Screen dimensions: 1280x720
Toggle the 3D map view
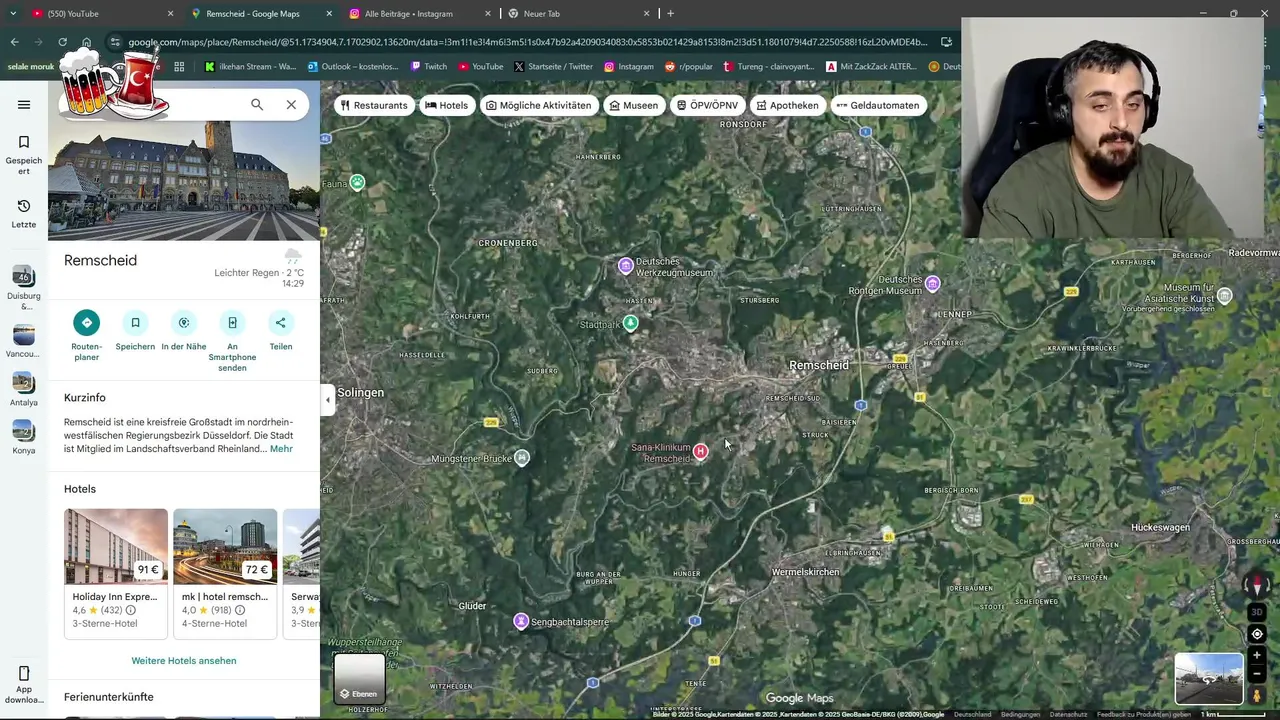click(x=1258, y=612)
